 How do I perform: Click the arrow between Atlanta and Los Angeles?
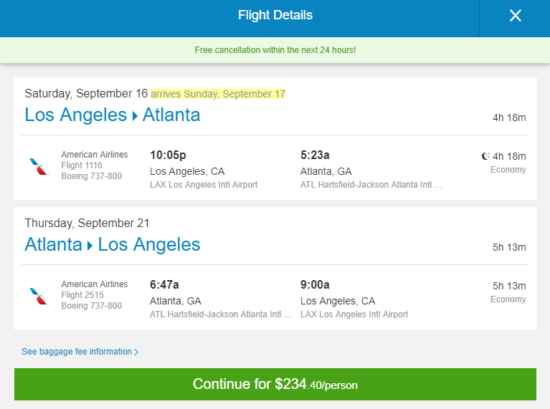(90, 246)
